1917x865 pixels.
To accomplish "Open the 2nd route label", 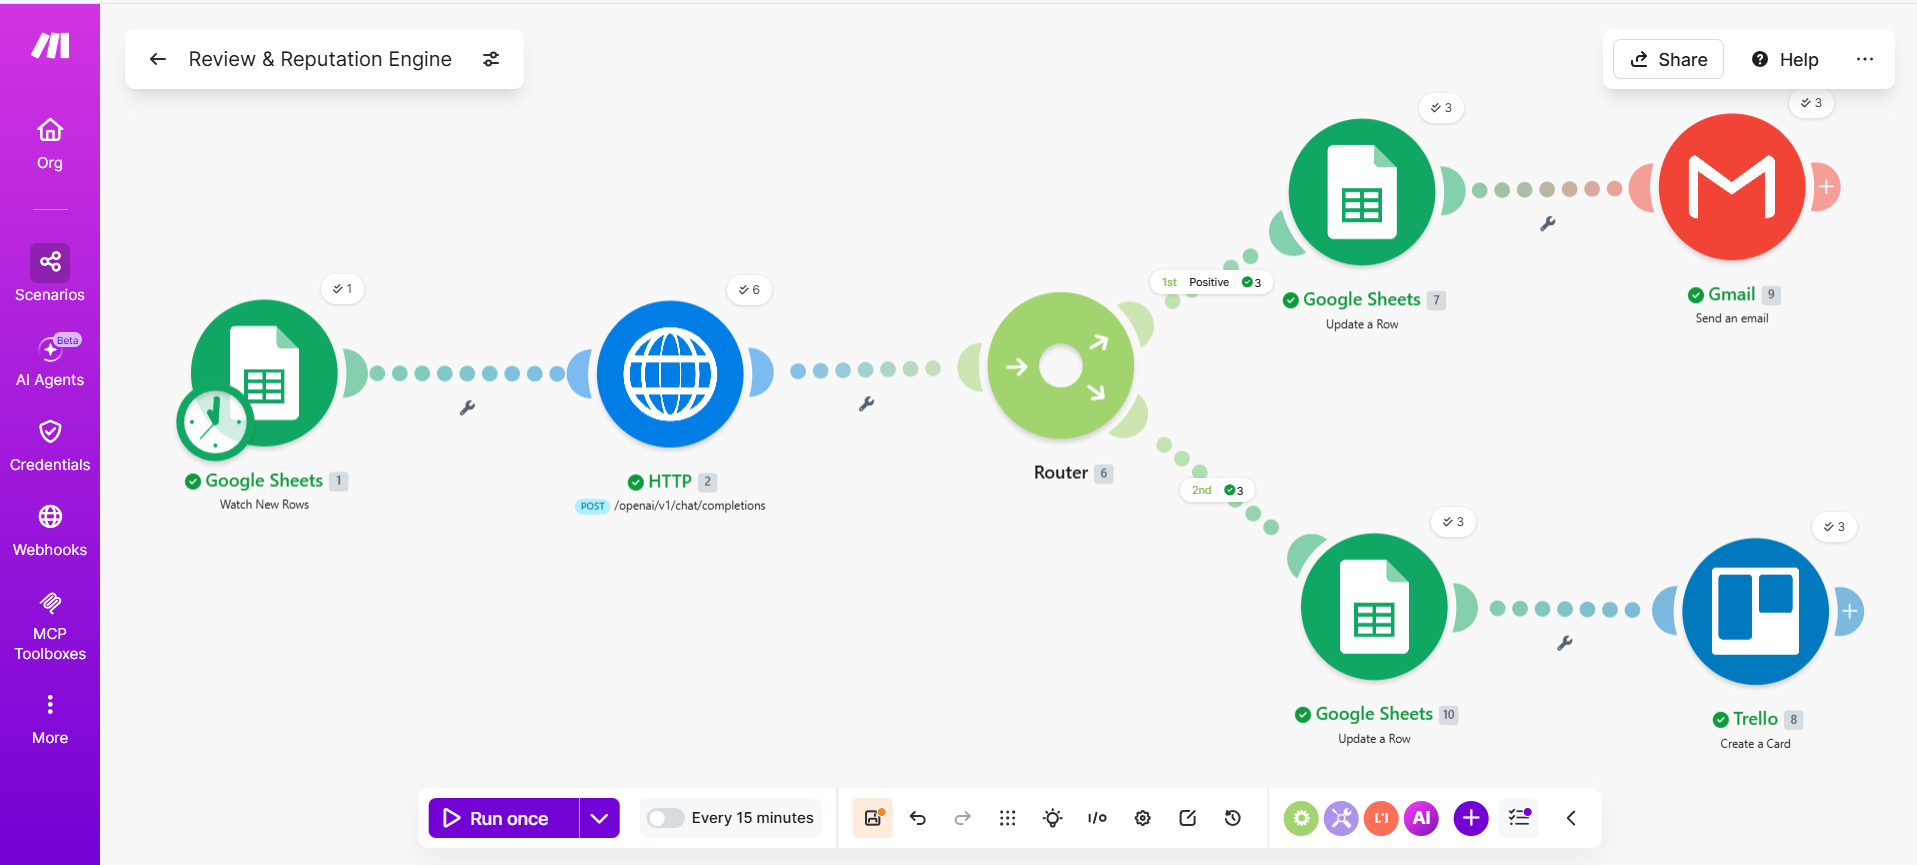I will 1217,490.
